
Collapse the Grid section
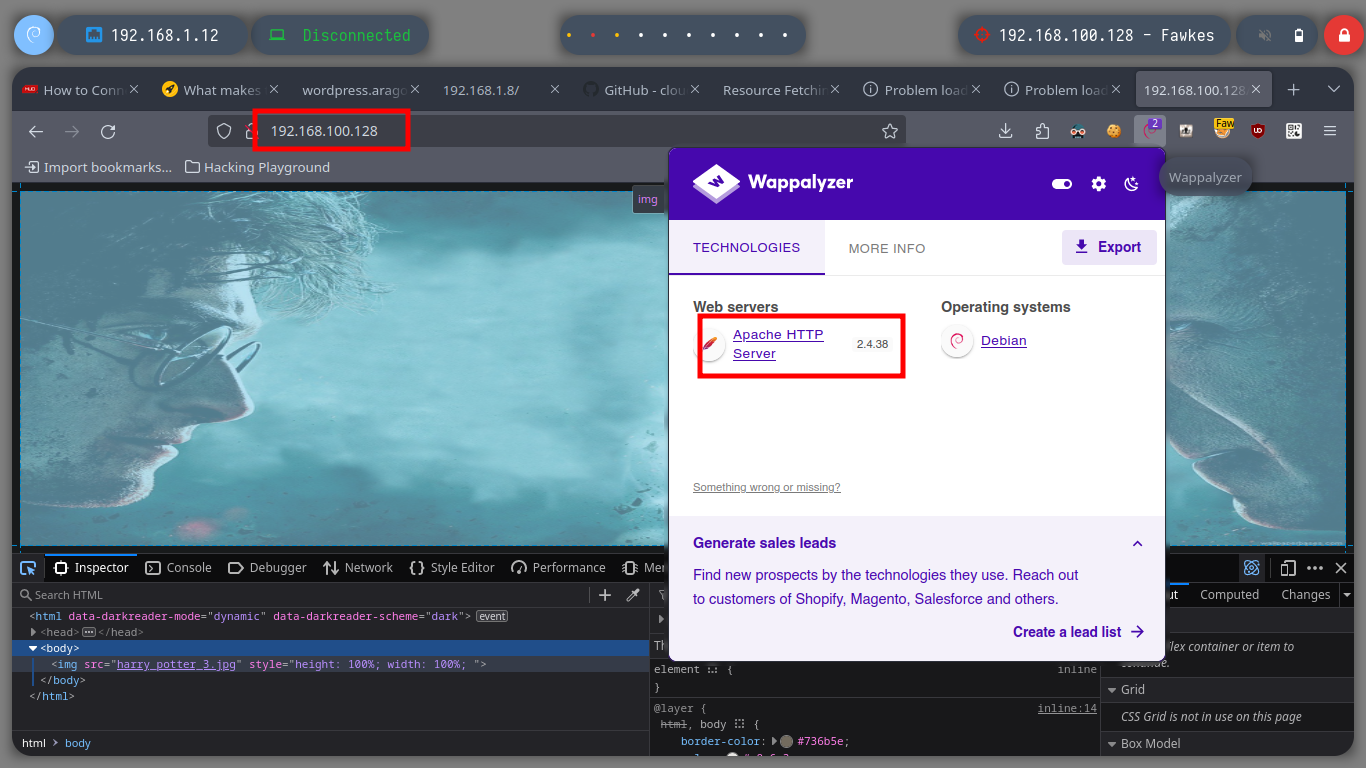(1111, 690)
